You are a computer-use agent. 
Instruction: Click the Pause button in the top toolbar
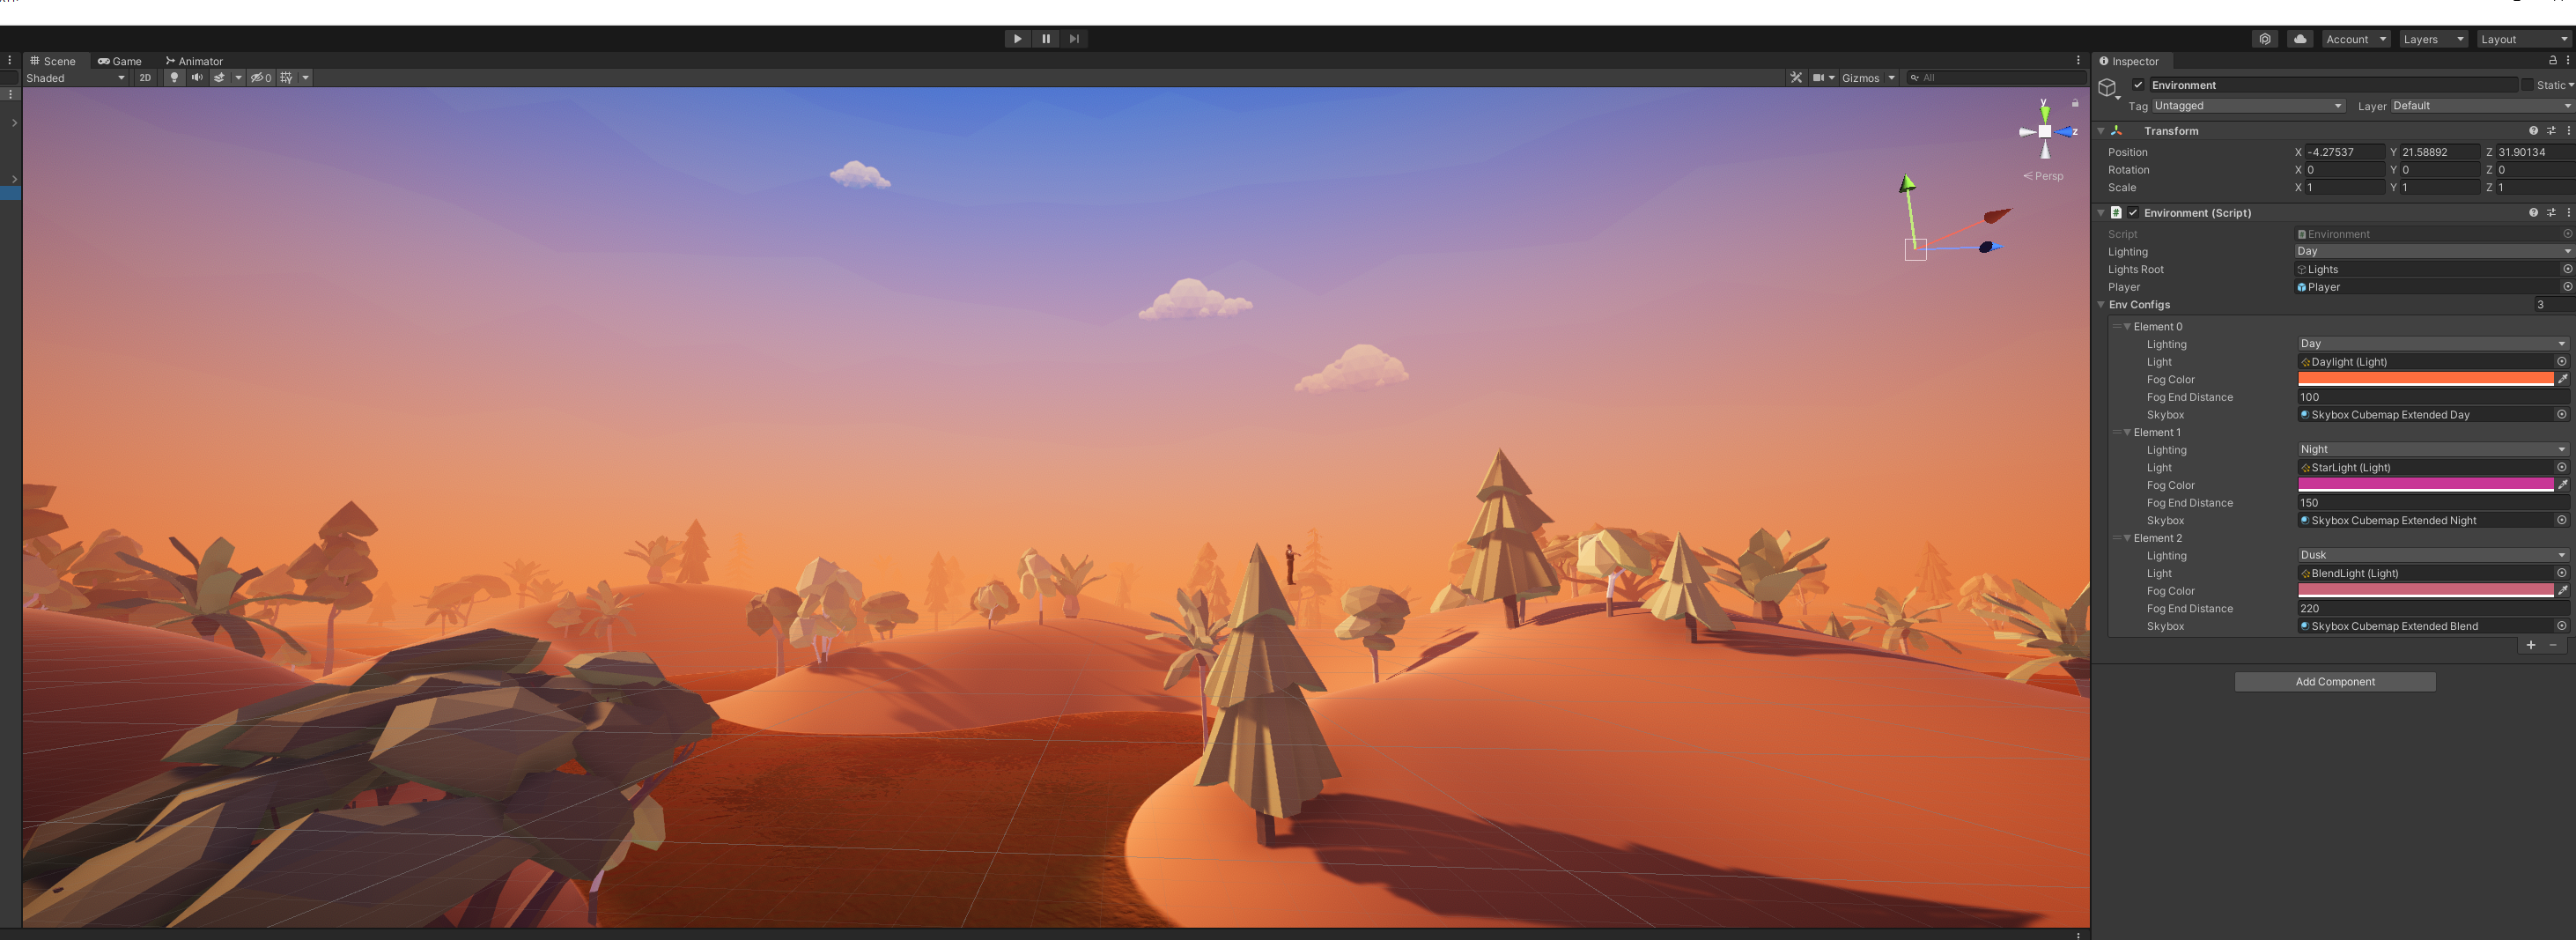1046,39
